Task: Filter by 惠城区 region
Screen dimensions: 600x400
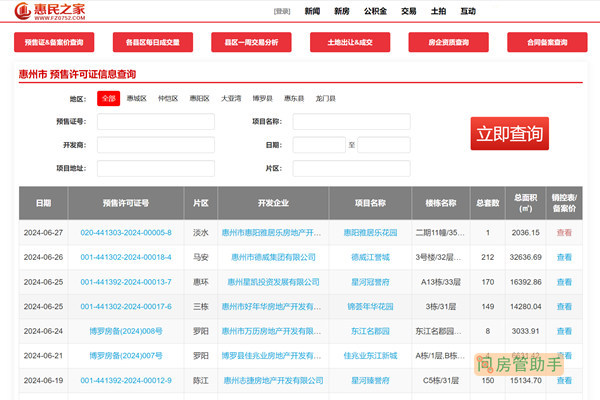Action: click(137, 98)
